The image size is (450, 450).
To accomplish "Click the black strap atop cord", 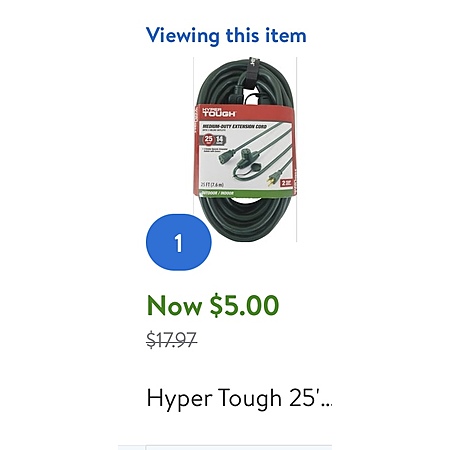I will click(x=253, y=72).
